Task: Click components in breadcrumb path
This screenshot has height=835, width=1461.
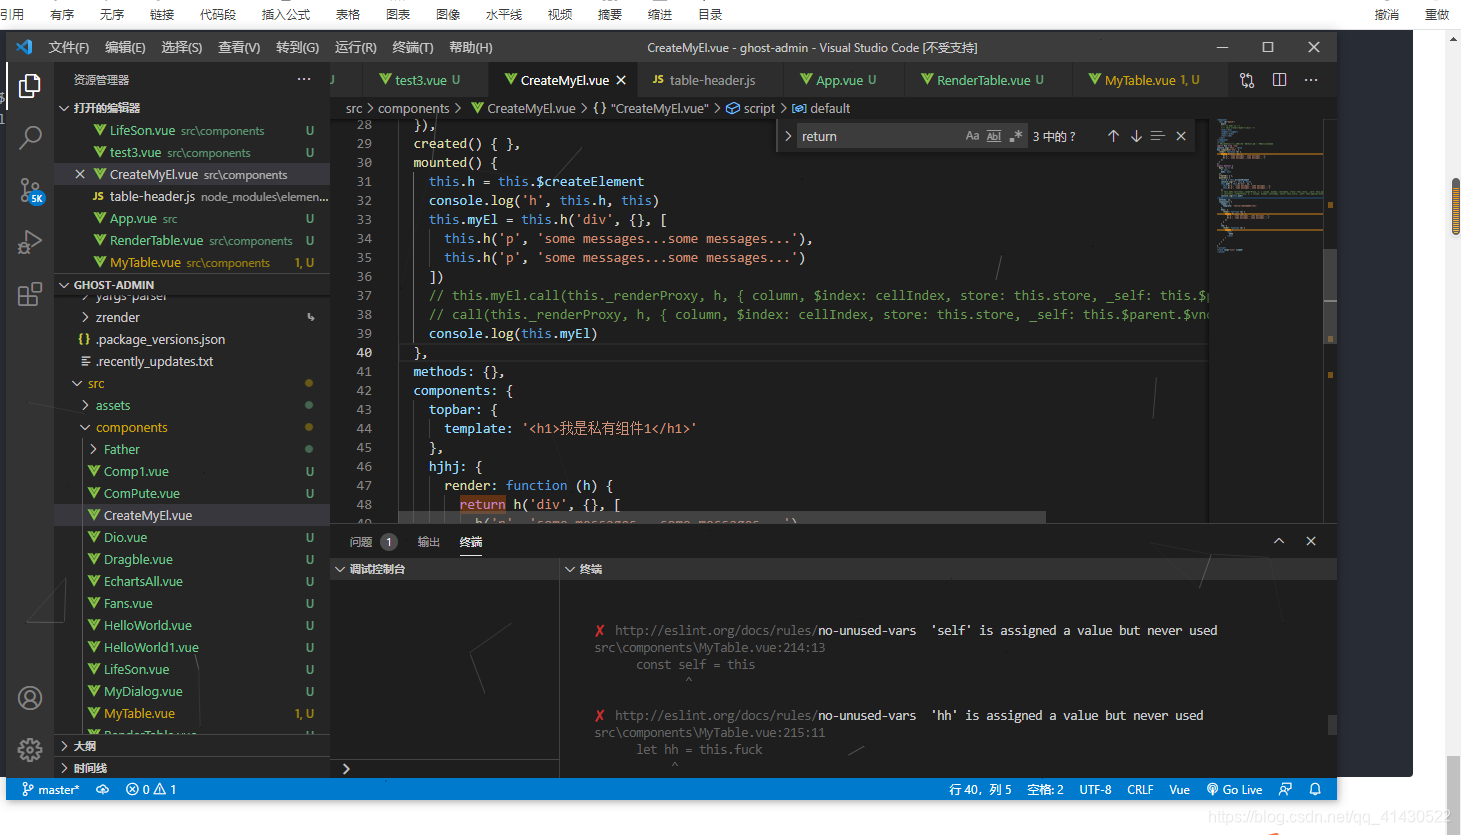Action: [x=413, y=108]
